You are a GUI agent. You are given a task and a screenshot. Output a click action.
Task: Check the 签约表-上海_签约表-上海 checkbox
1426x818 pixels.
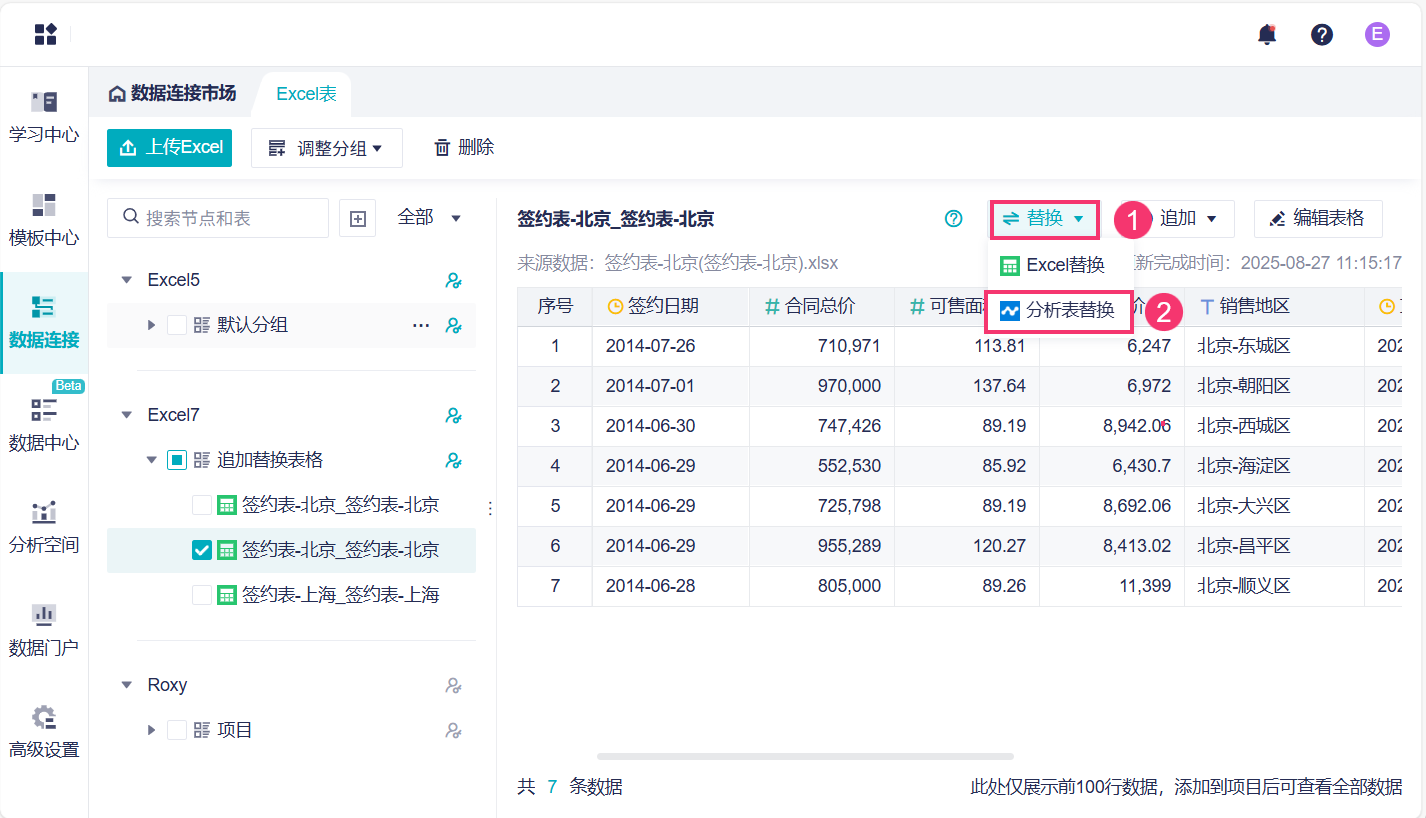point(202,595)
